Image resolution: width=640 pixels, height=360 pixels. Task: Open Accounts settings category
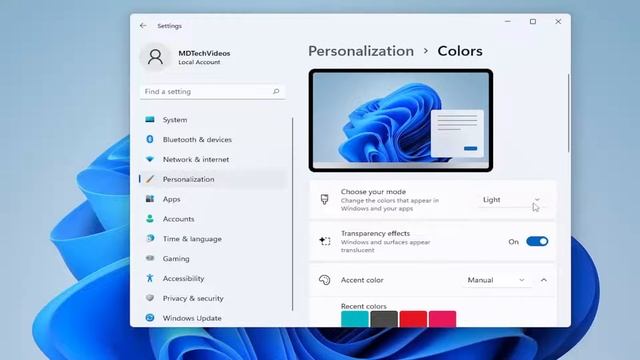tap(212, 219)
